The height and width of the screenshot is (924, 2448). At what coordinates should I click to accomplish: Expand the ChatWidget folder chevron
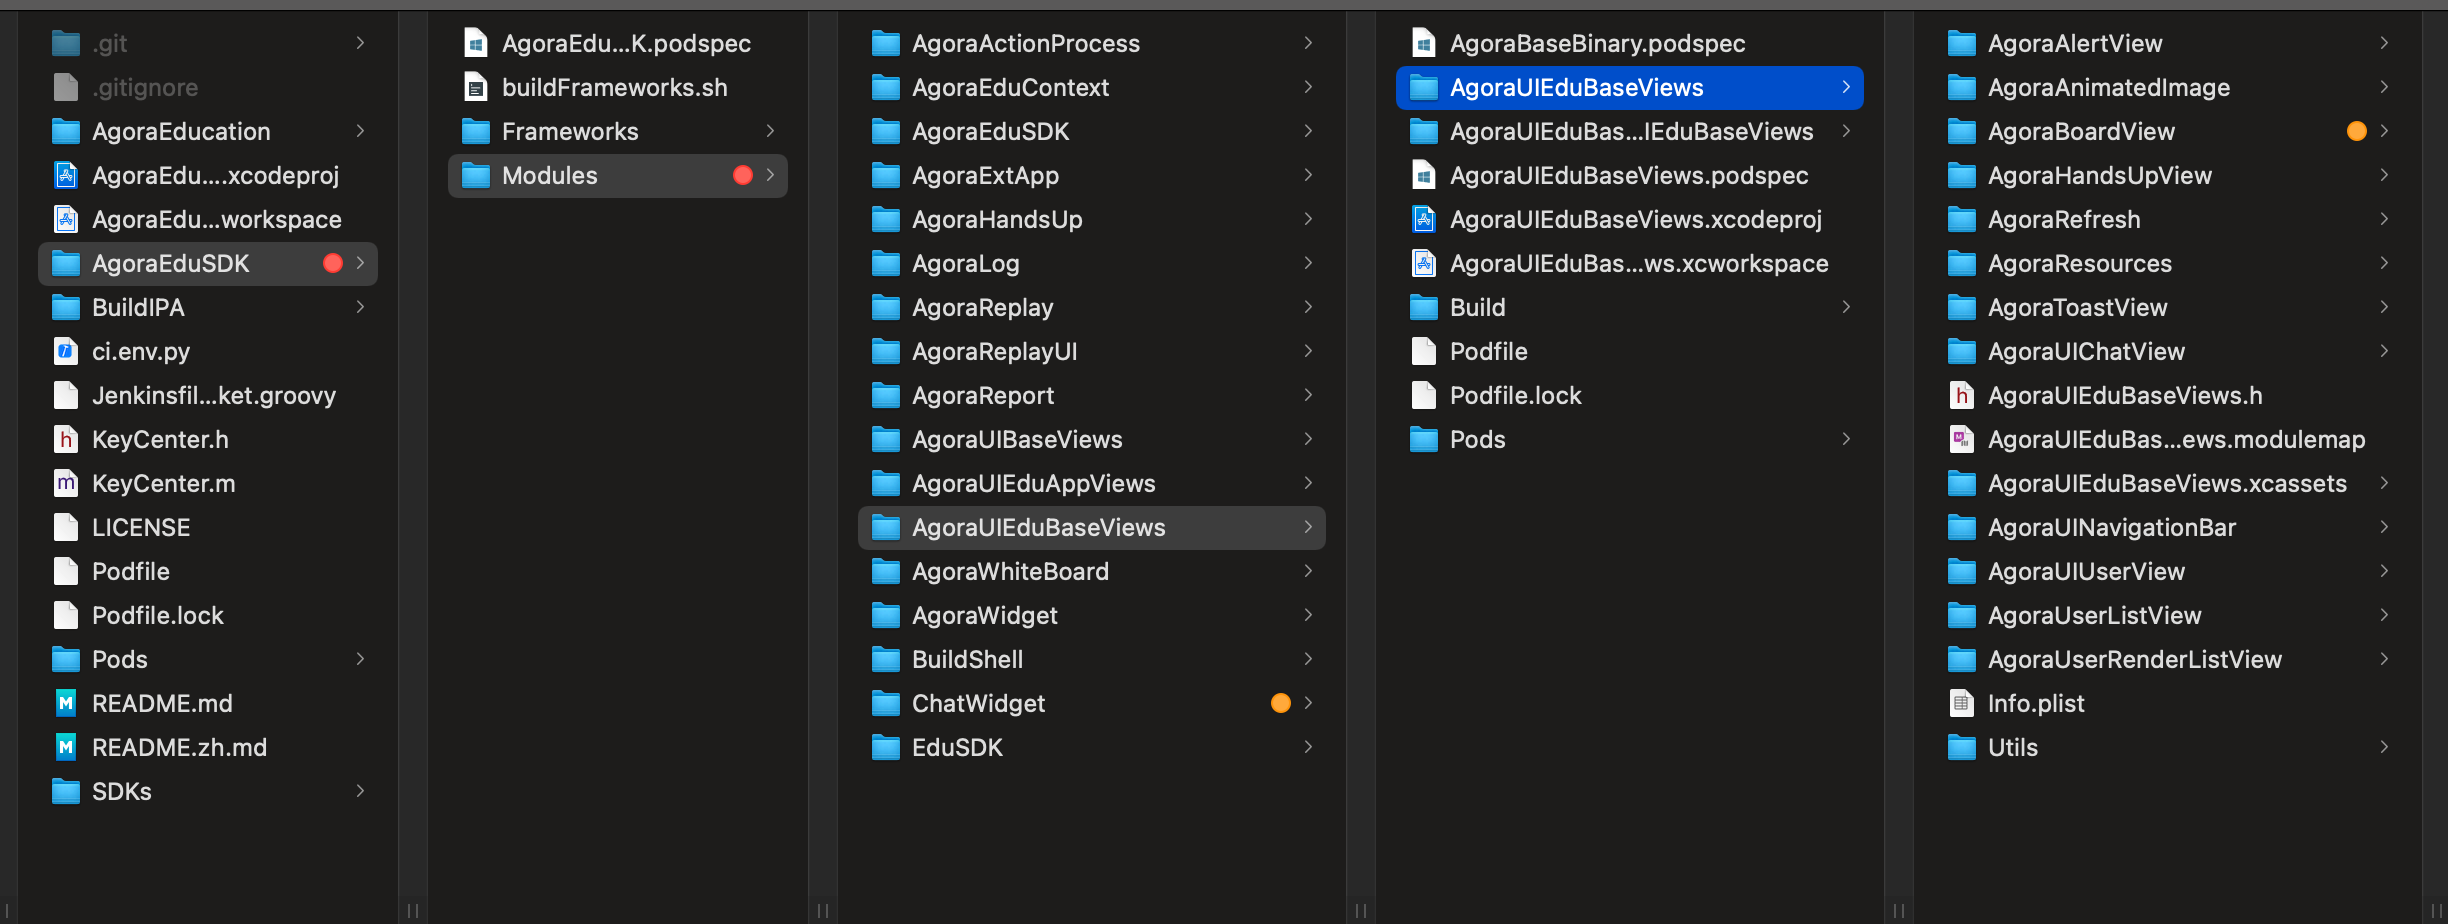(x=1308, y=703)
